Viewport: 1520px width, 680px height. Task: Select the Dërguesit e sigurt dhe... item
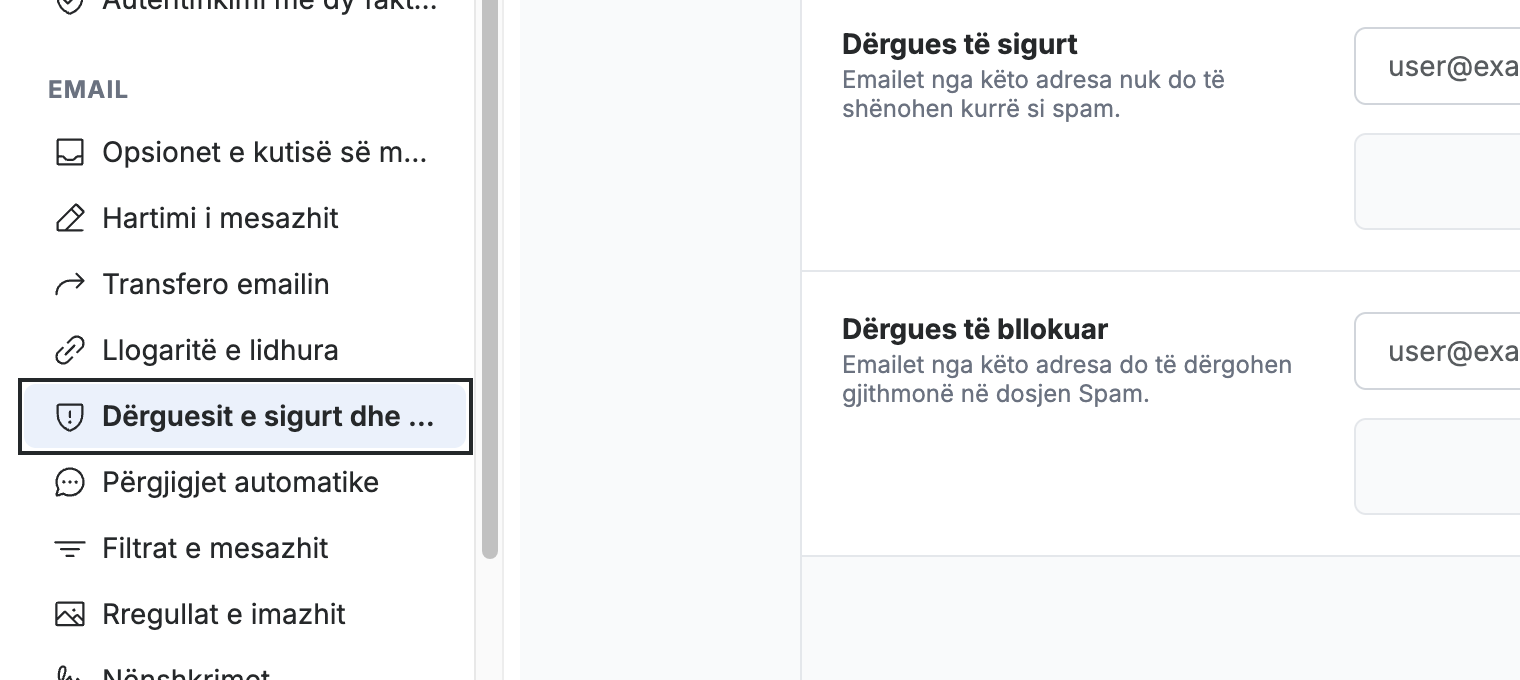(245, 417)
